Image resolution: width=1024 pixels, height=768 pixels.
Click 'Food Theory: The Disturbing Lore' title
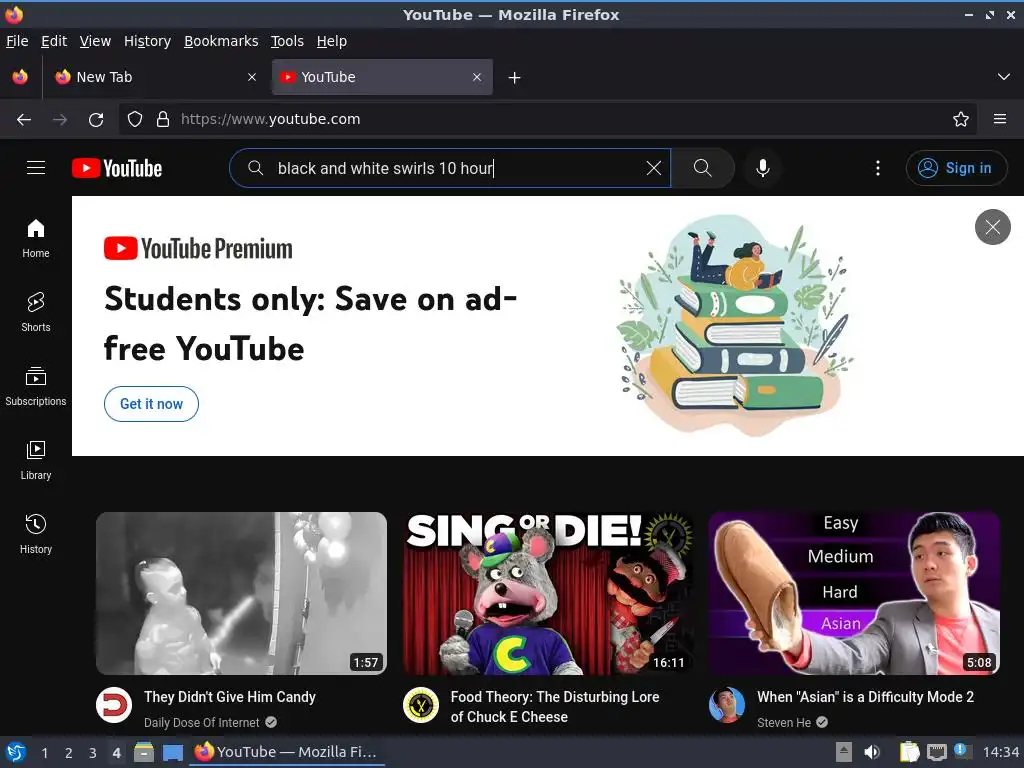click(554, 707)
